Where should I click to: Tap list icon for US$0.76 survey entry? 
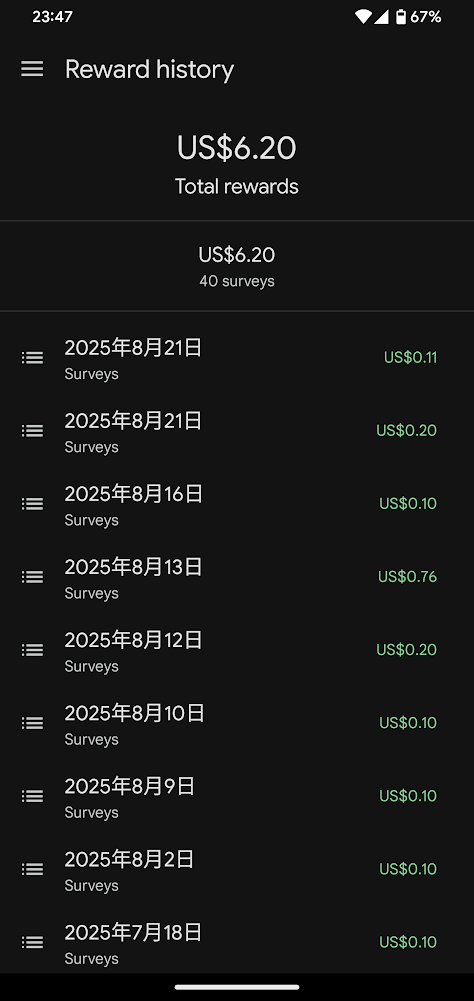point(33,577)
